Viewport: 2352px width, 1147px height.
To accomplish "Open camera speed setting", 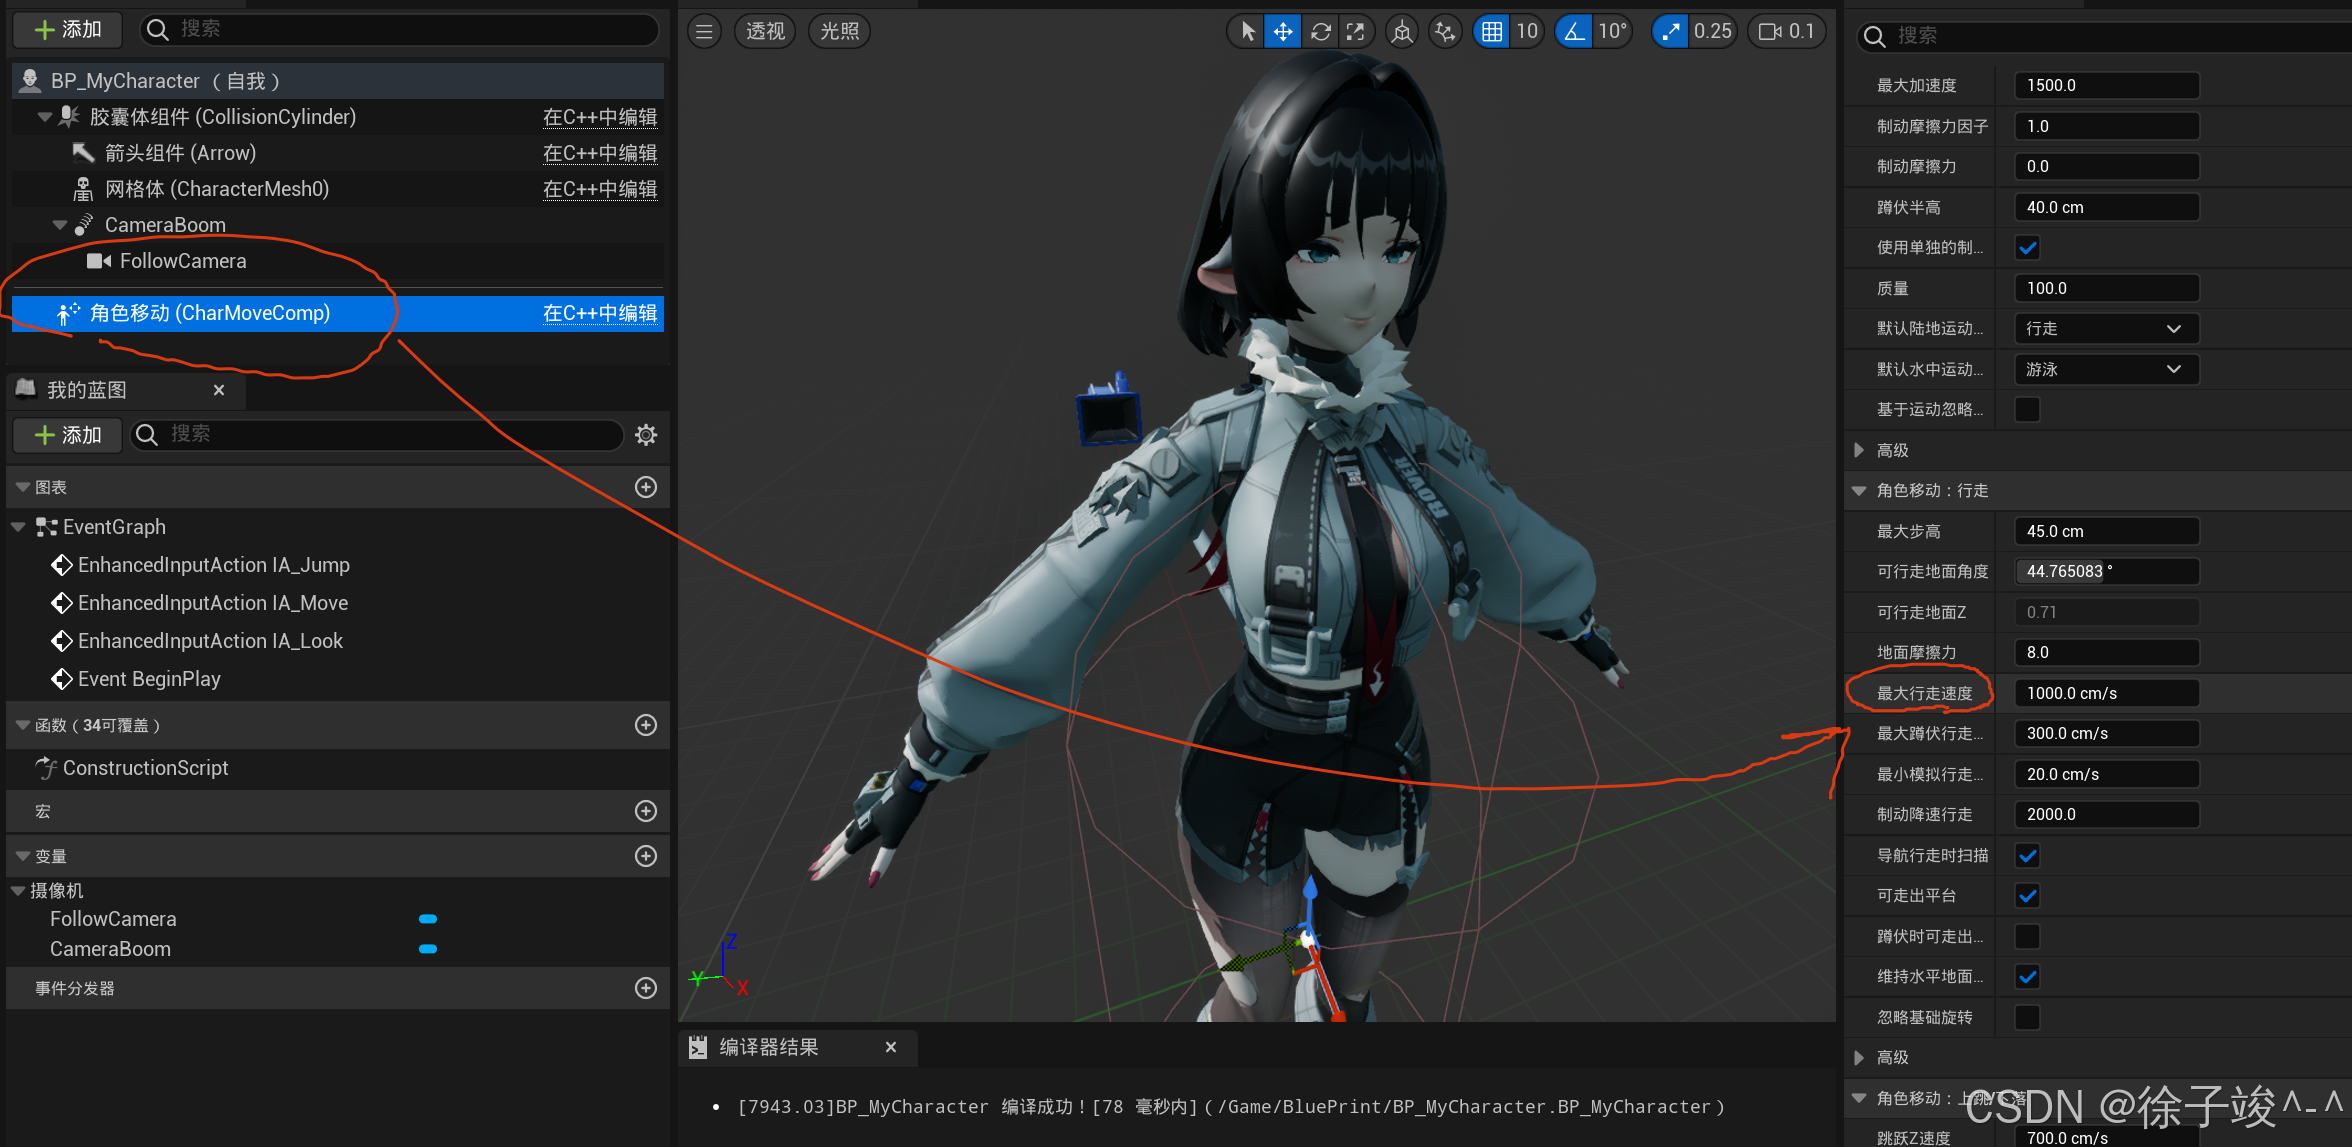I will coord(1787,32).
